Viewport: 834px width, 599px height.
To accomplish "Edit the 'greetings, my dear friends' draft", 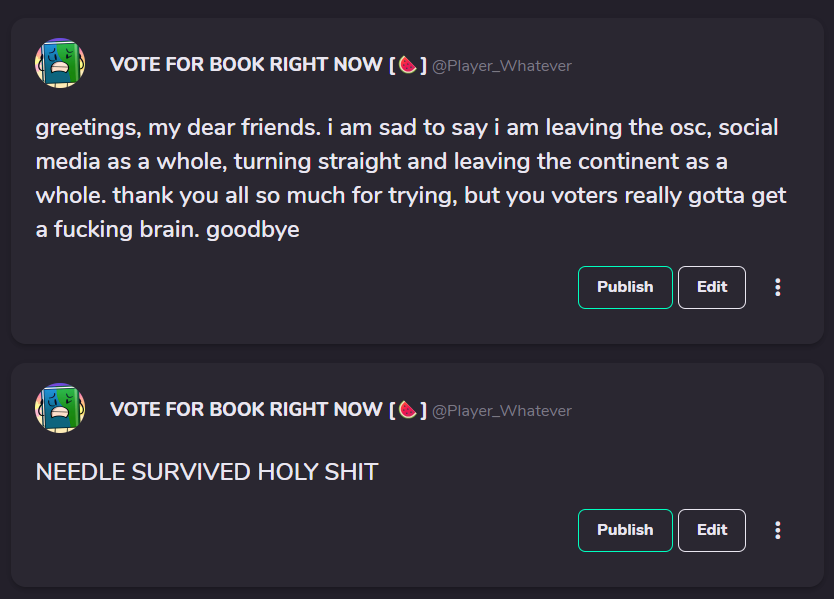I will (712, 287).
